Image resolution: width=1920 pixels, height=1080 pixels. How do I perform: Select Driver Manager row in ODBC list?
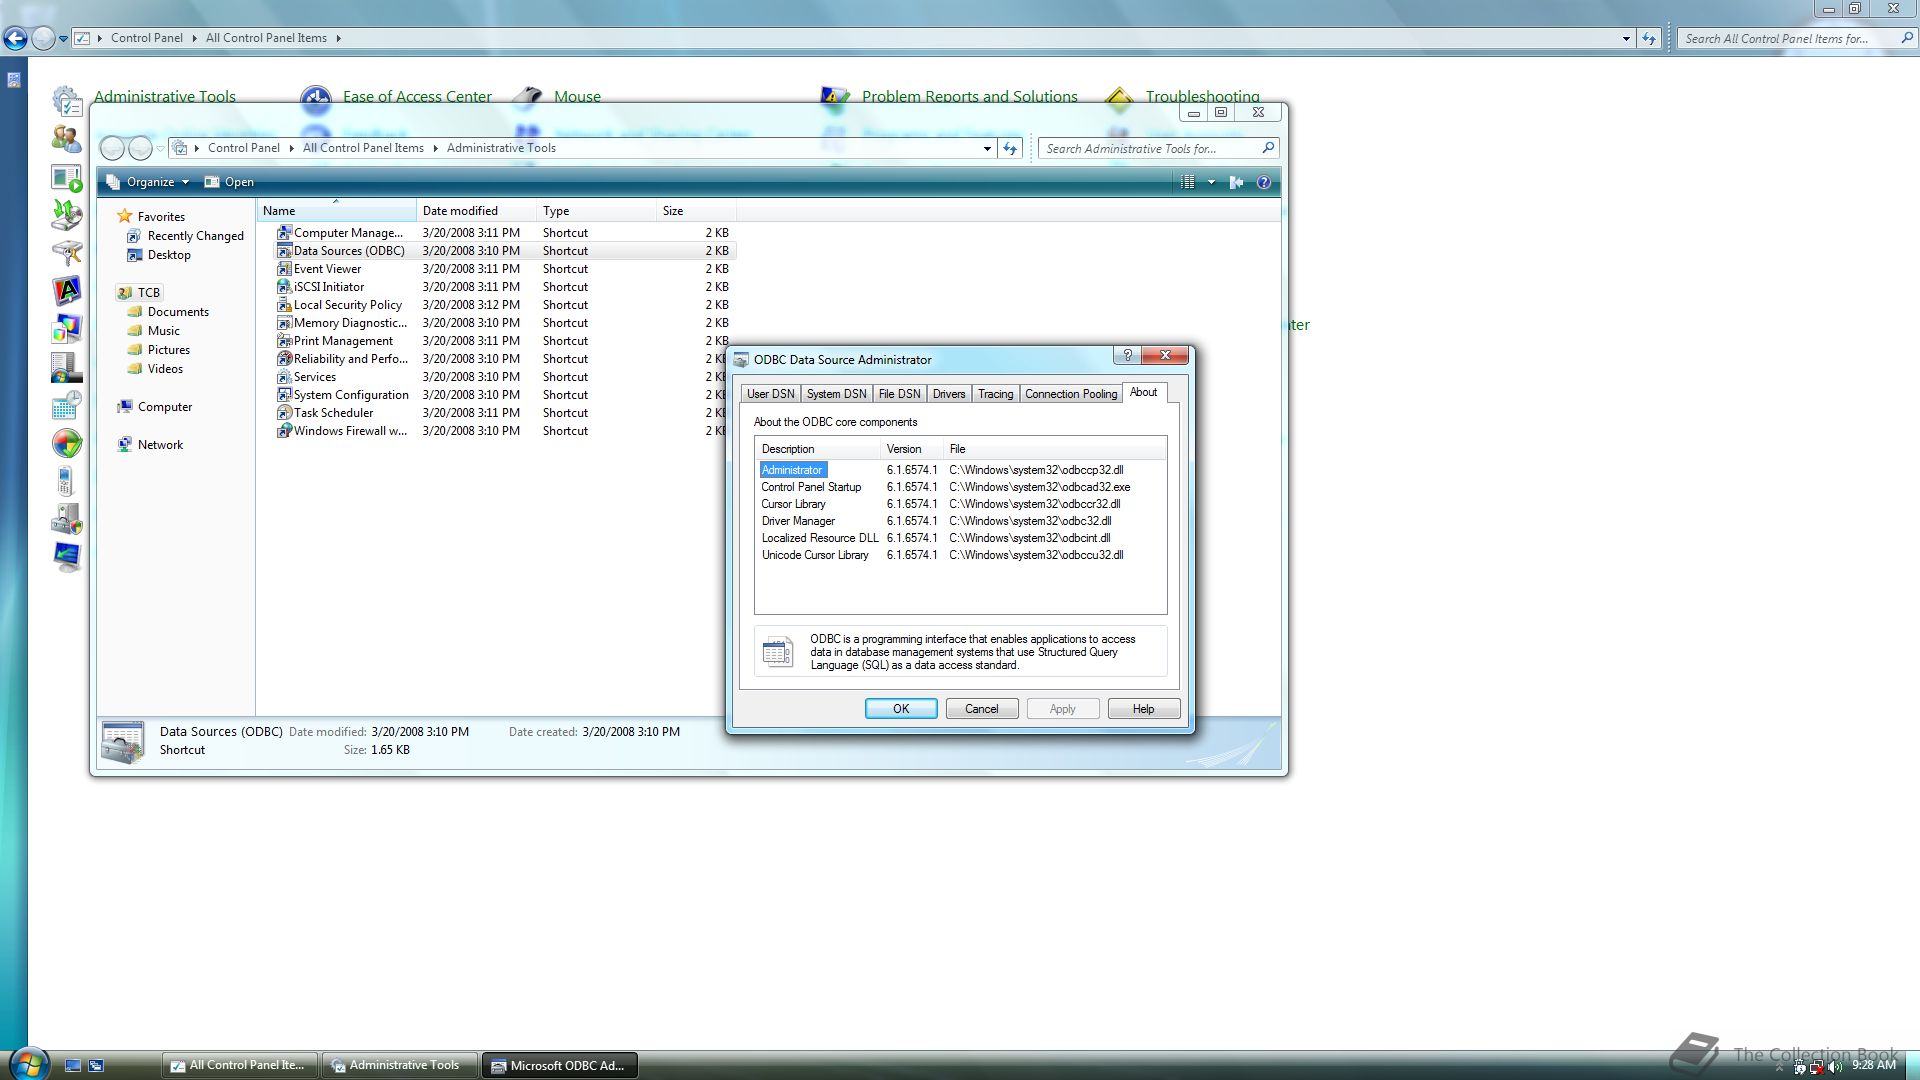point(960,521)
